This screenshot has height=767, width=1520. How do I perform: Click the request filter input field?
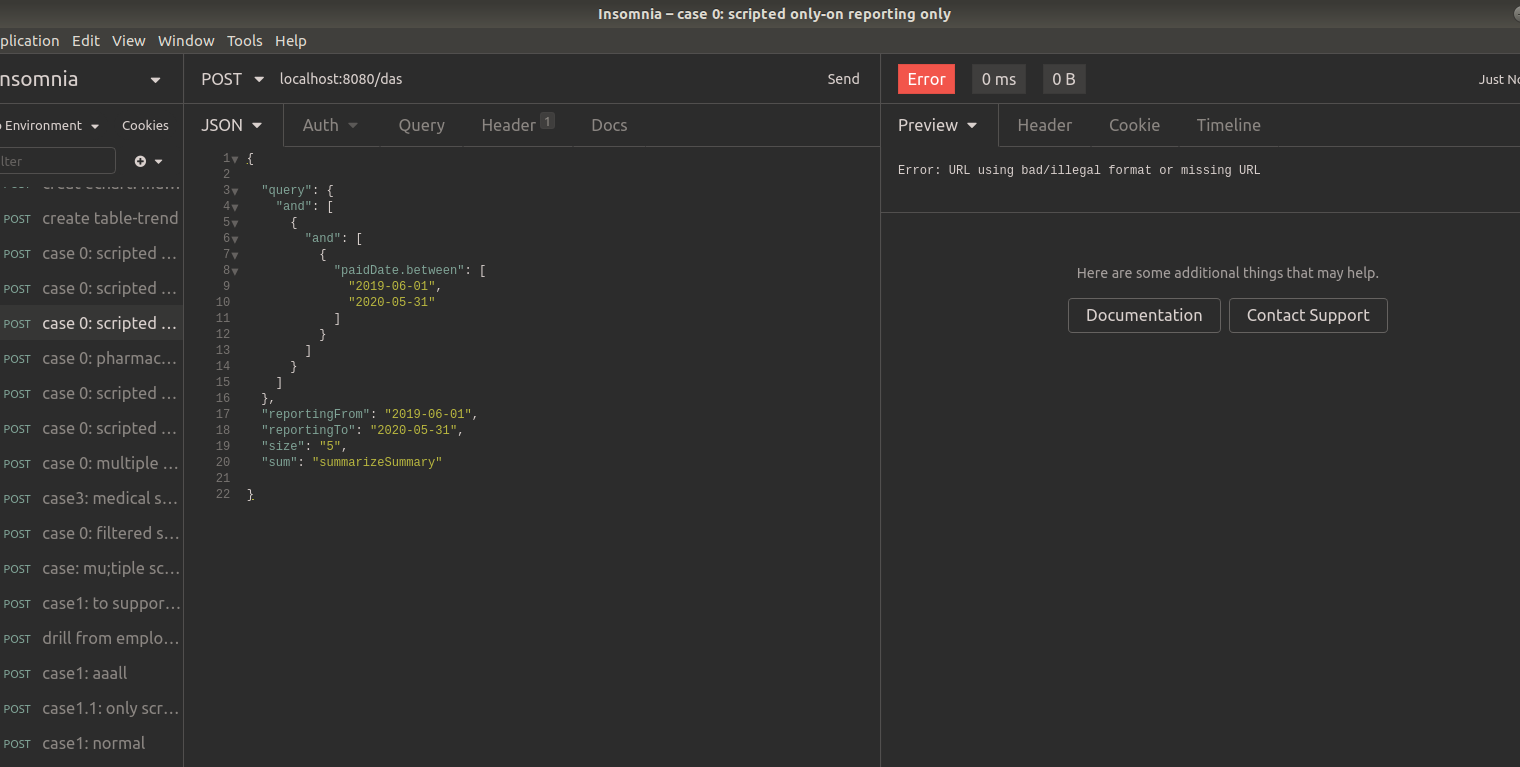[x=57, y=160]
